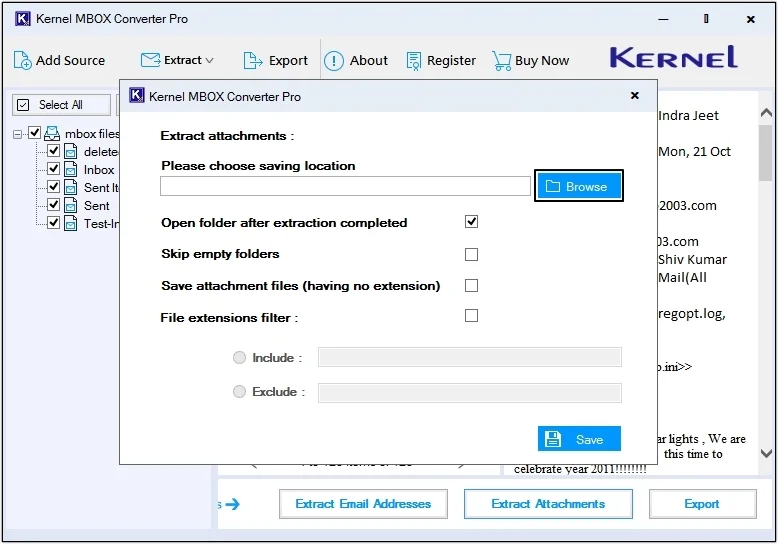
Task: Click the Extract Attachments button
Action: (x=548, y=504)
